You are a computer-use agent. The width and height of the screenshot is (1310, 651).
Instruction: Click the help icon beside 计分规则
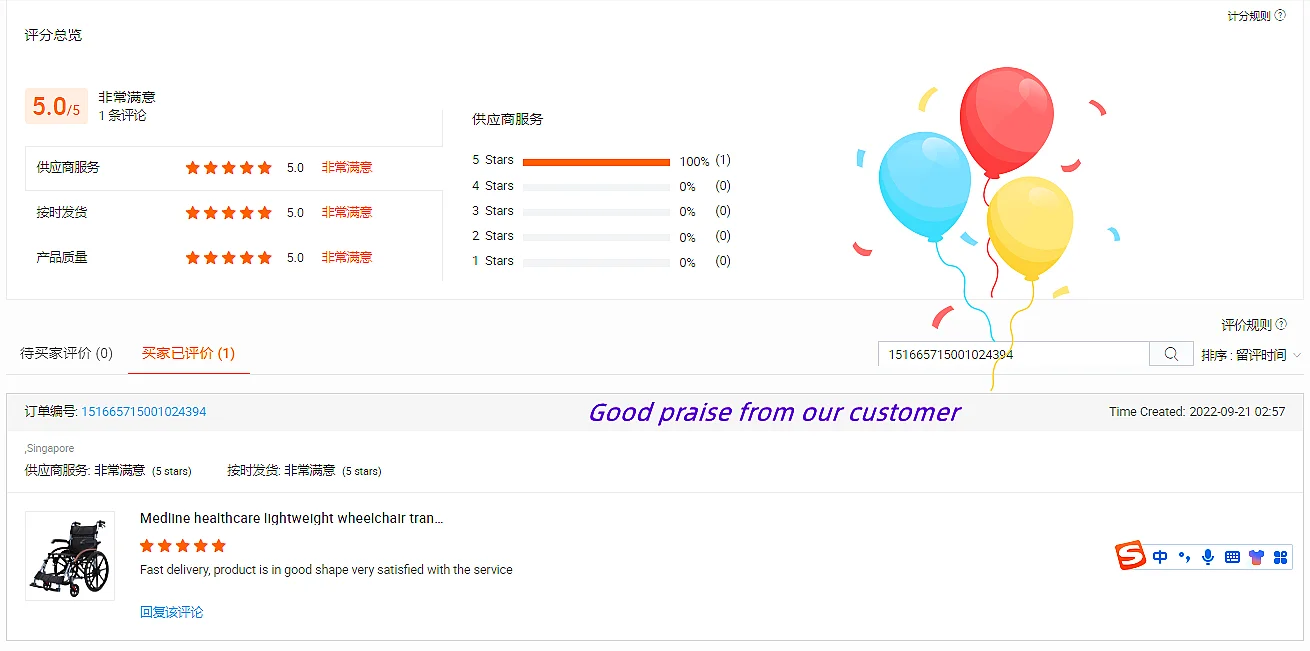(1281, 15)
